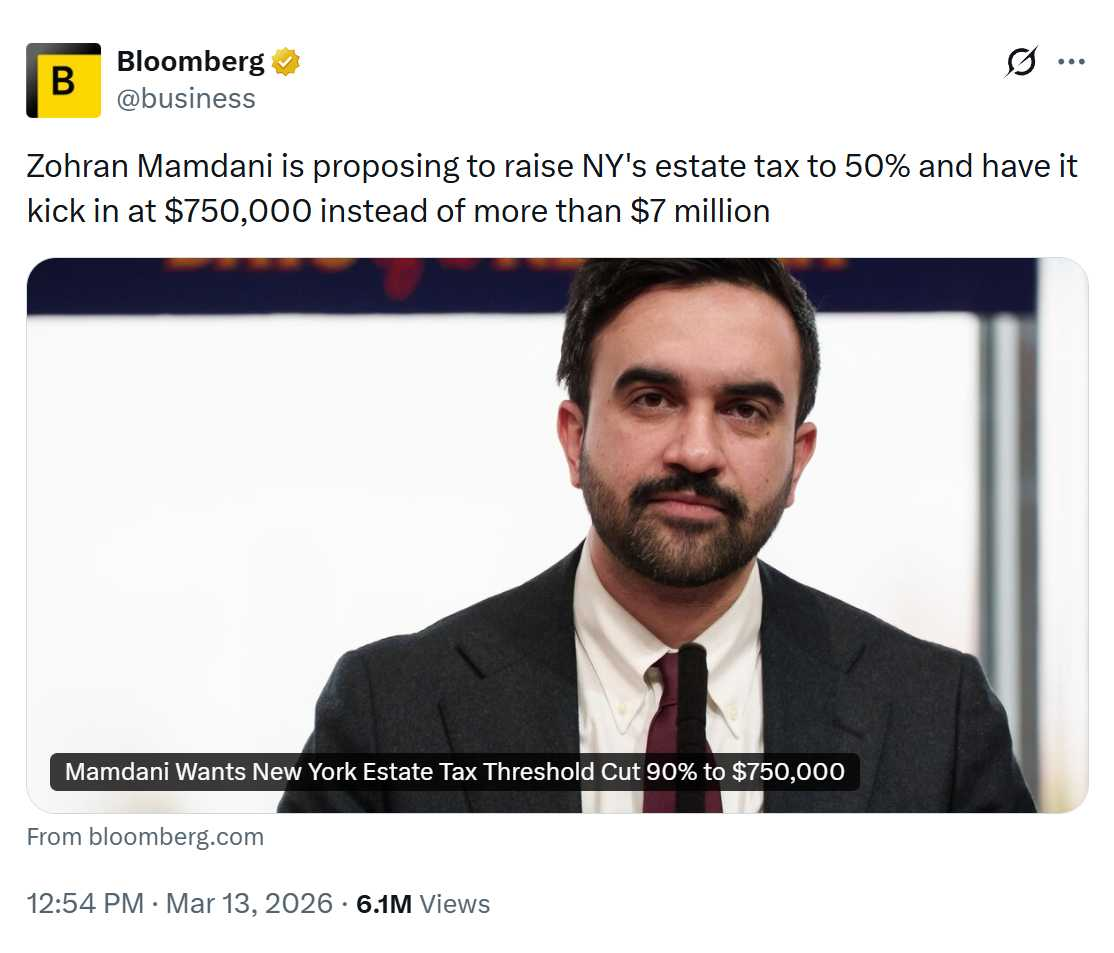Click the Mar 13, 2026 date
The width and height of the screenshot is (1114, 953).
(249, 904)
